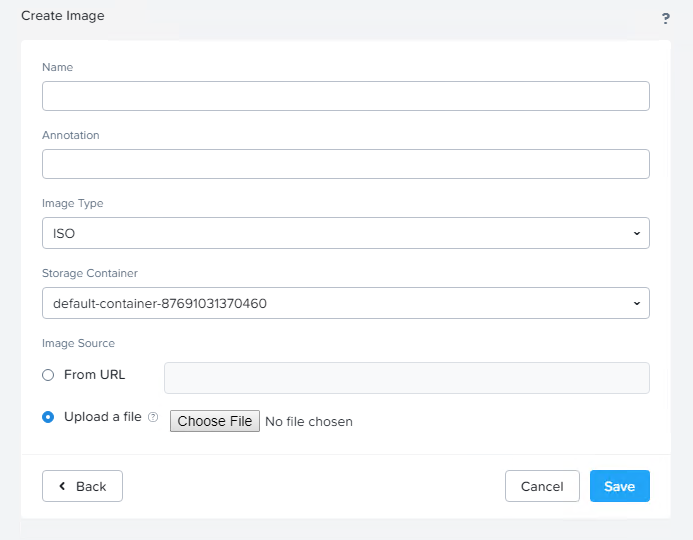
Task: Click the Upload a file label text
Action: pos(102,417)
